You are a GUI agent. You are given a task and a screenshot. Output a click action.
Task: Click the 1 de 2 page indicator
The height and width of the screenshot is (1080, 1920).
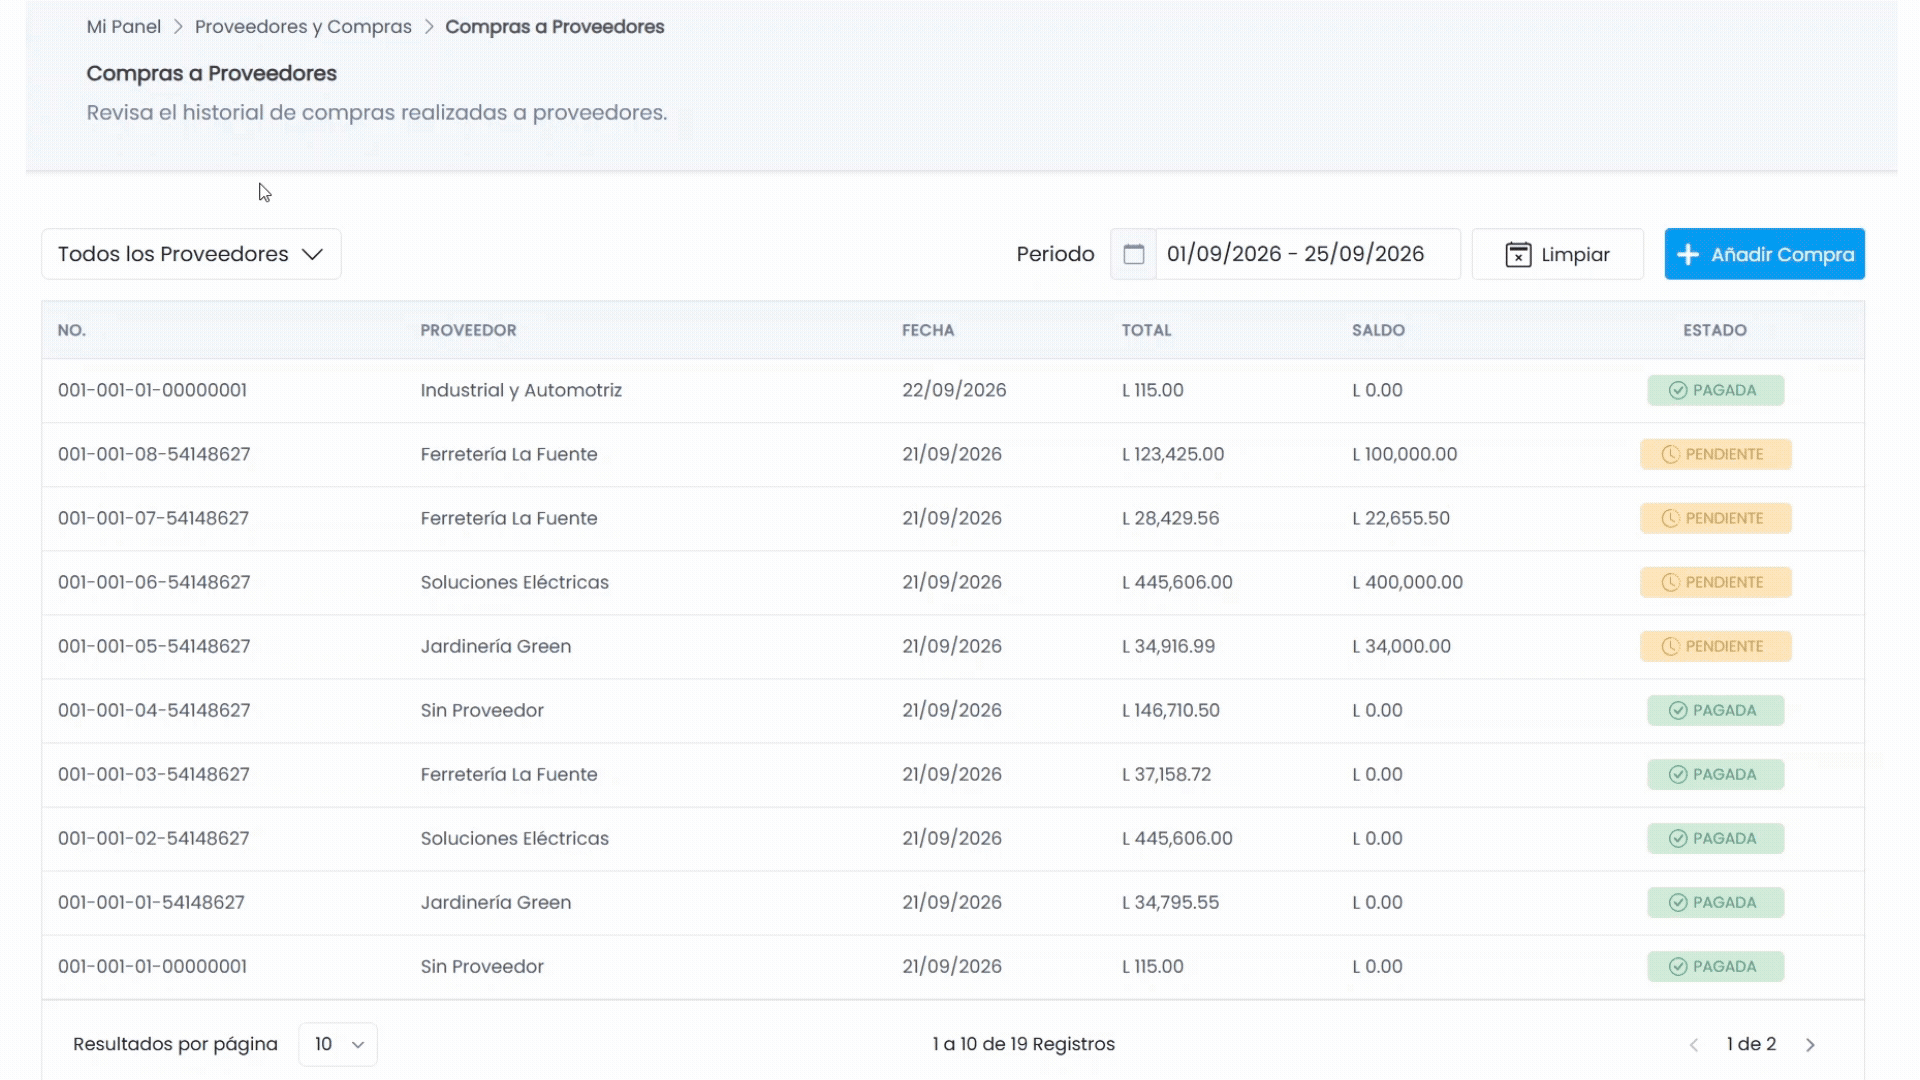(x=1751, y=1044)
